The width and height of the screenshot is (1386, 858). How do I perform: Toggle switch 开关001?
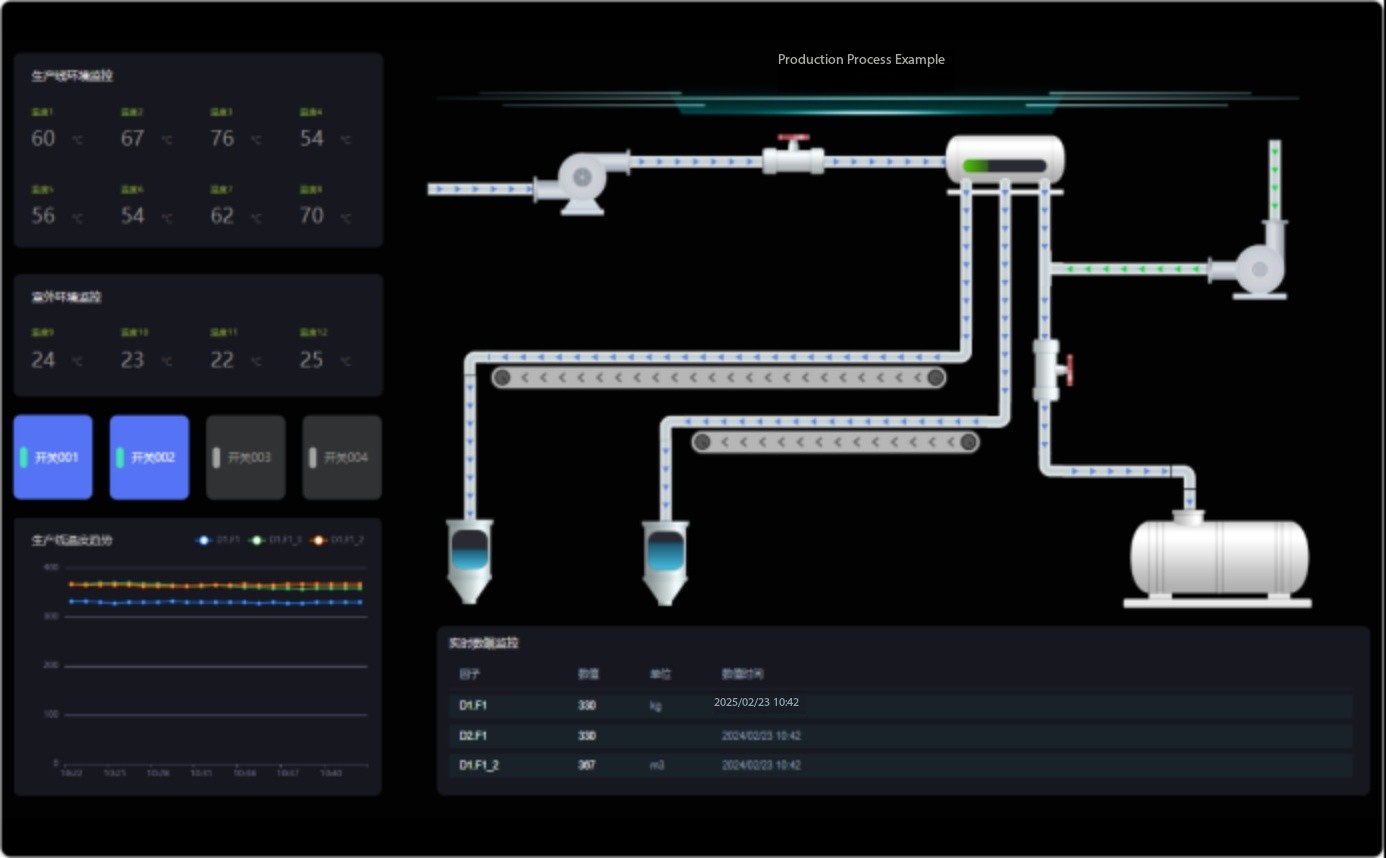pos(53,457)
